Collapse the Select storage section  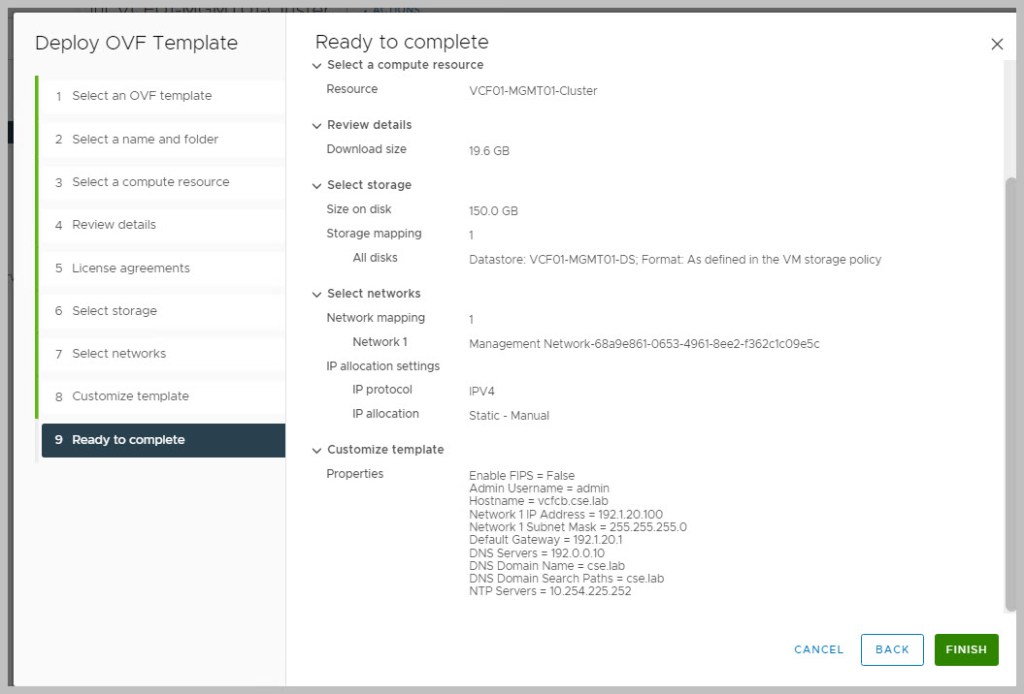tap(317, 185)
